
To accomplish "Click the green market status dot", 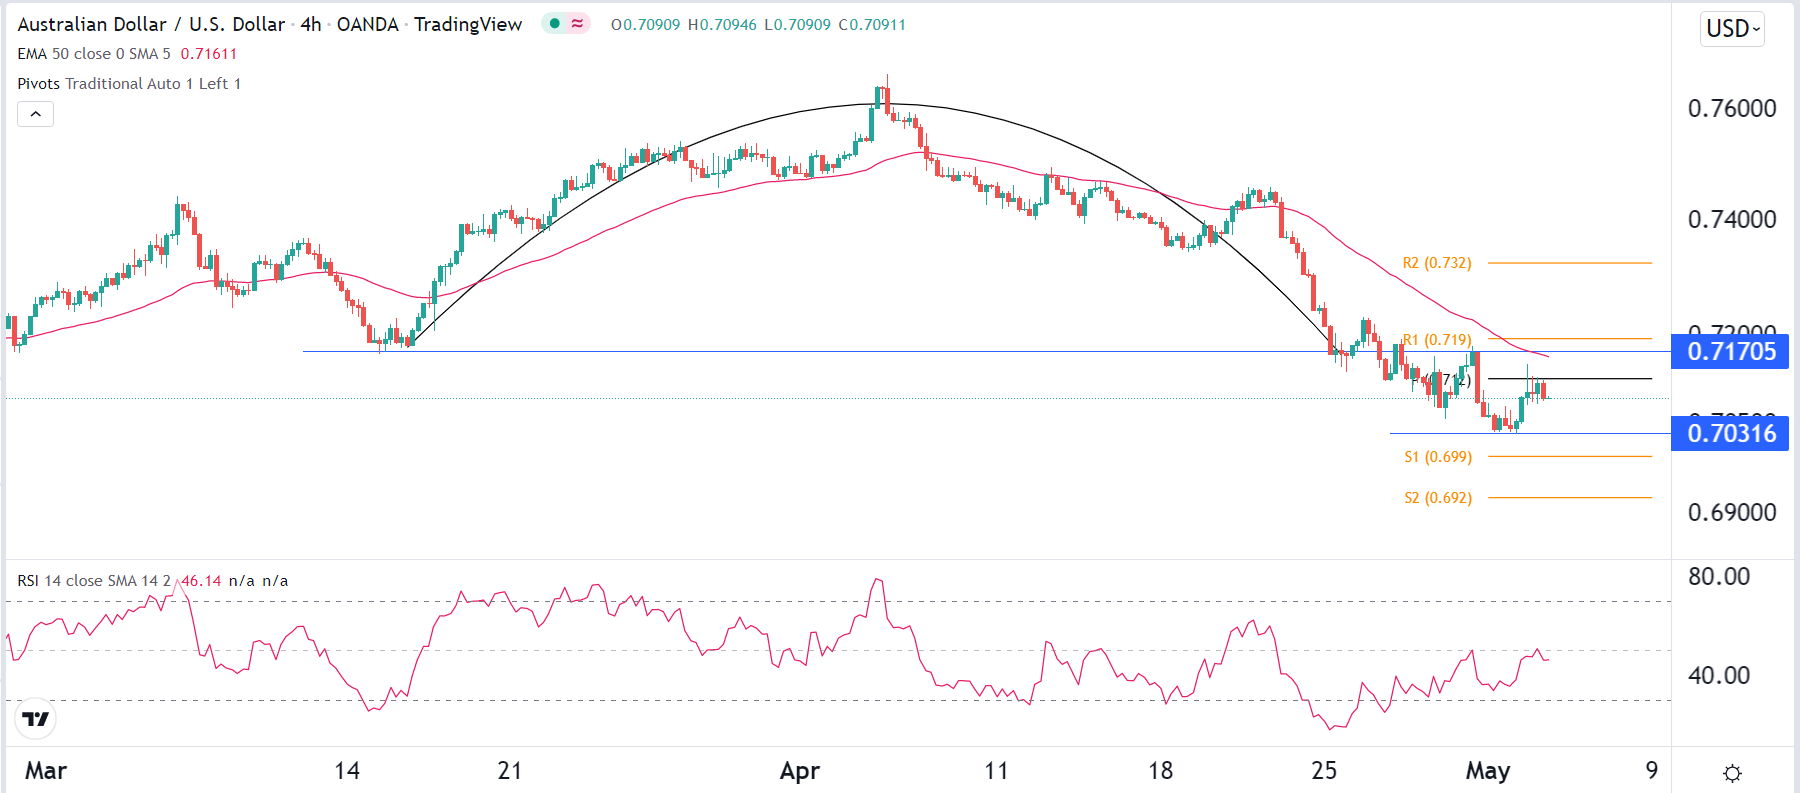I will tap(554, 23).
